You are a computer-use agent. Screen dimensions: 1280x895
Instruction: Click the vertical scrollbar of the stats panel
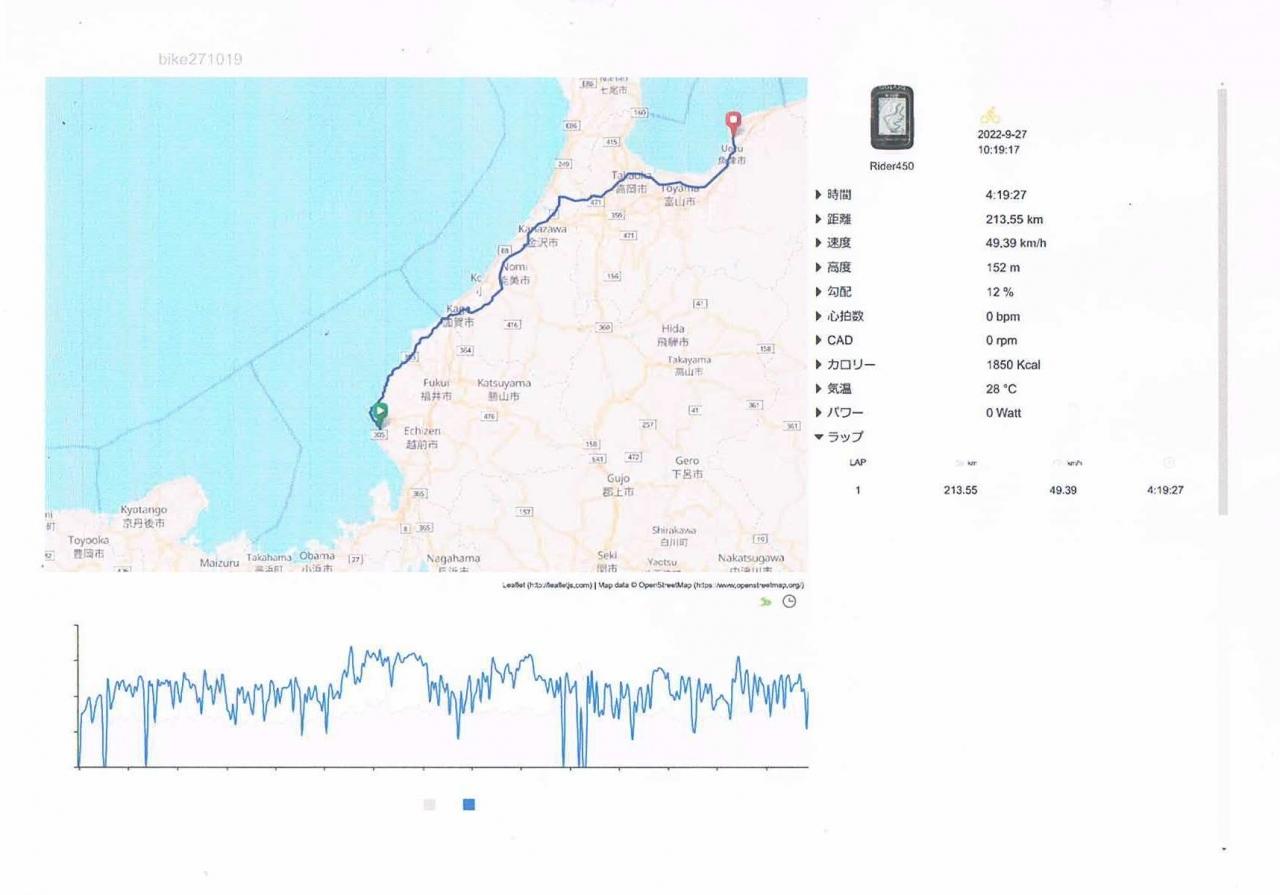pyautogui.click(x=1222, y=300)
